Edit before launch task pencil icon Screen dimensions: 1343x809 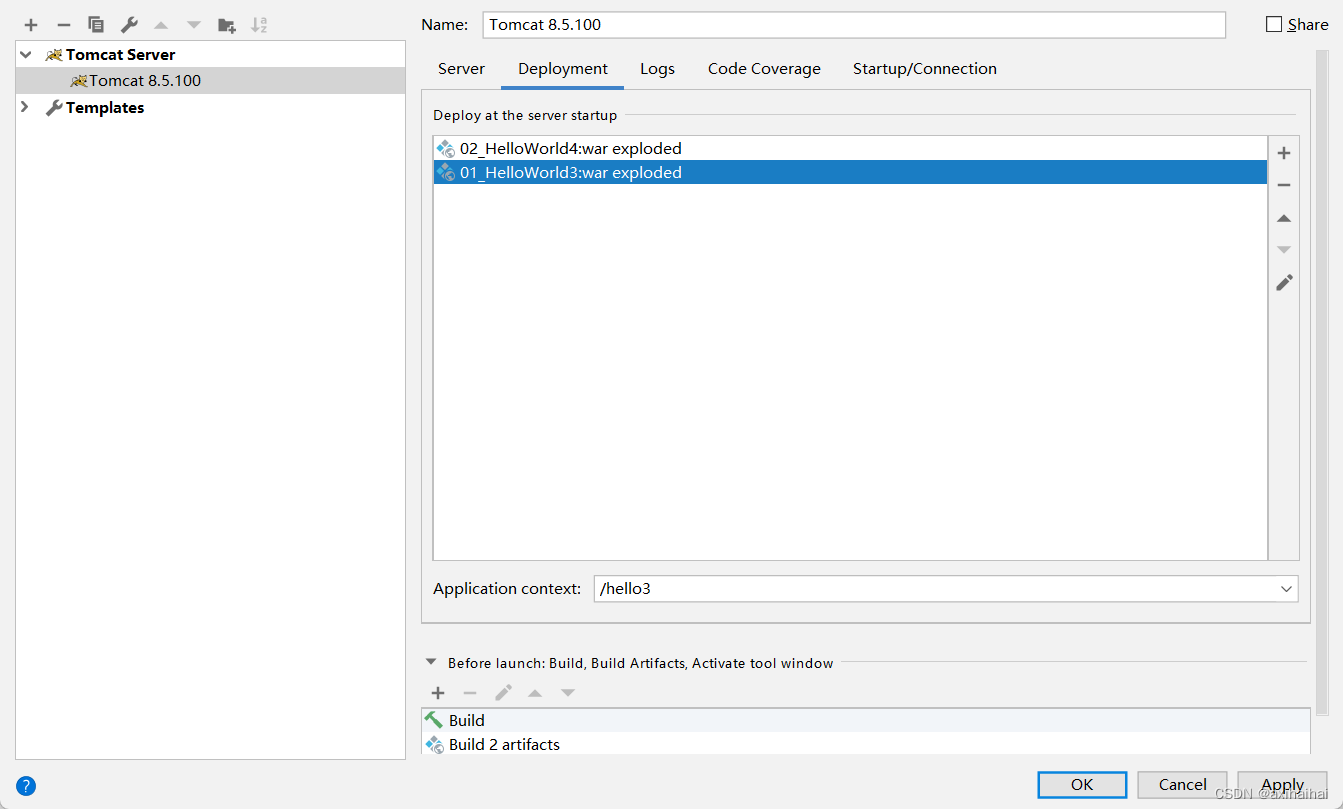coord(503,693)
